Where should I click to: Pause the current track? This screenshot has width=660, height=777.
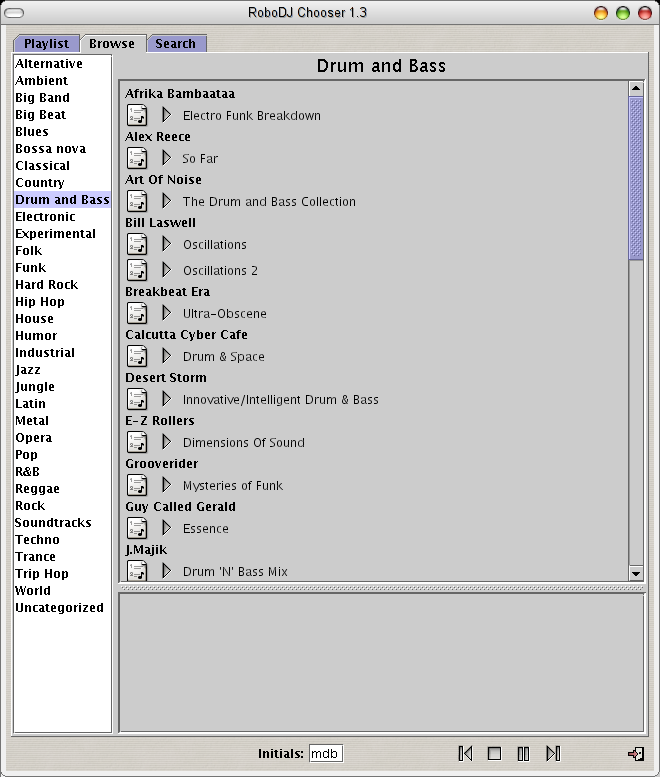[523, 753]
